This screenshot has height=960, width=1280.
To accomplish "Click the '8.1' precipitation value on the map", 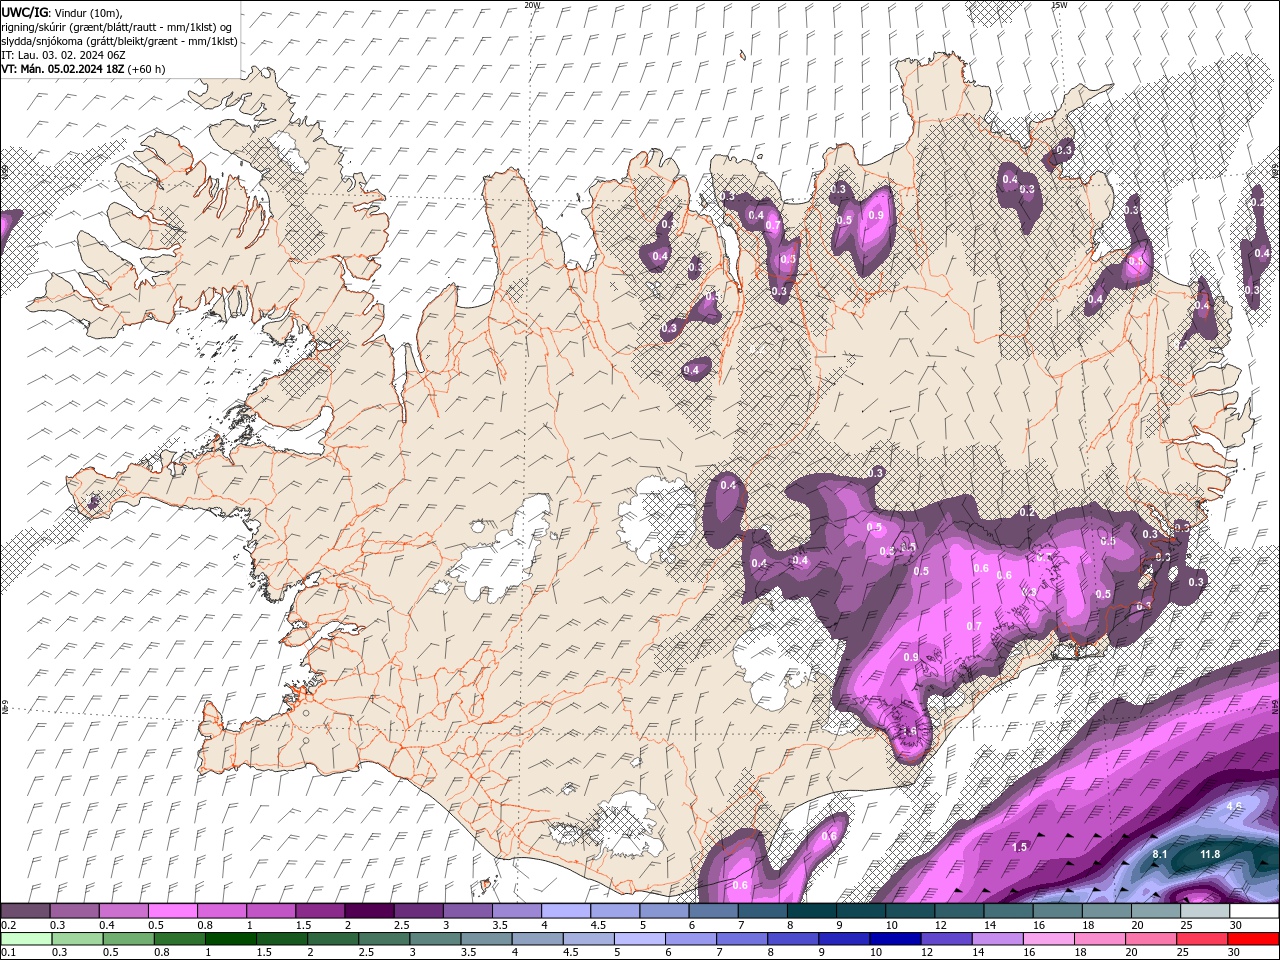I will pyautogui.click(x=1160, y=854).
